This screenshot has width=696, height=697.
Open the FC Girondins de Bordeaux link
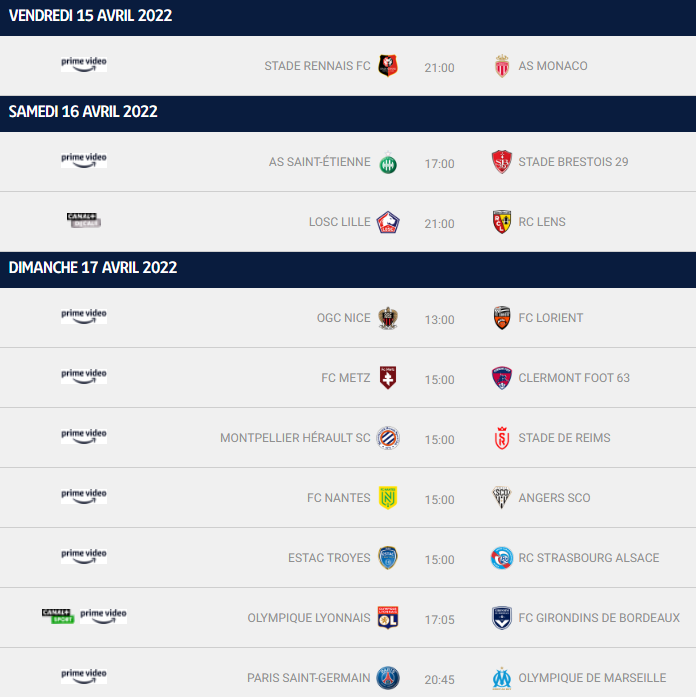click(x=599, y=617)
